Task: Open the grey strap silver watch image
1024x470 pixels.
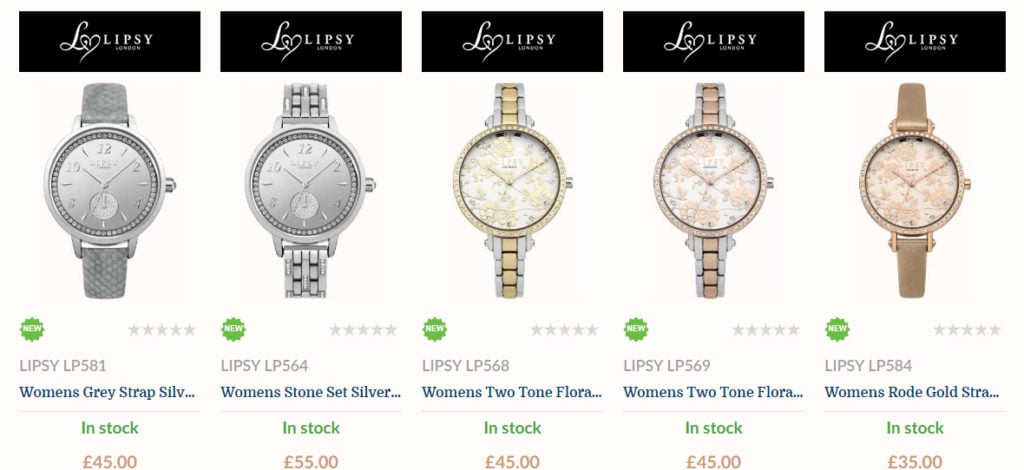Action: pyautogui.click(x=110, y=191)
